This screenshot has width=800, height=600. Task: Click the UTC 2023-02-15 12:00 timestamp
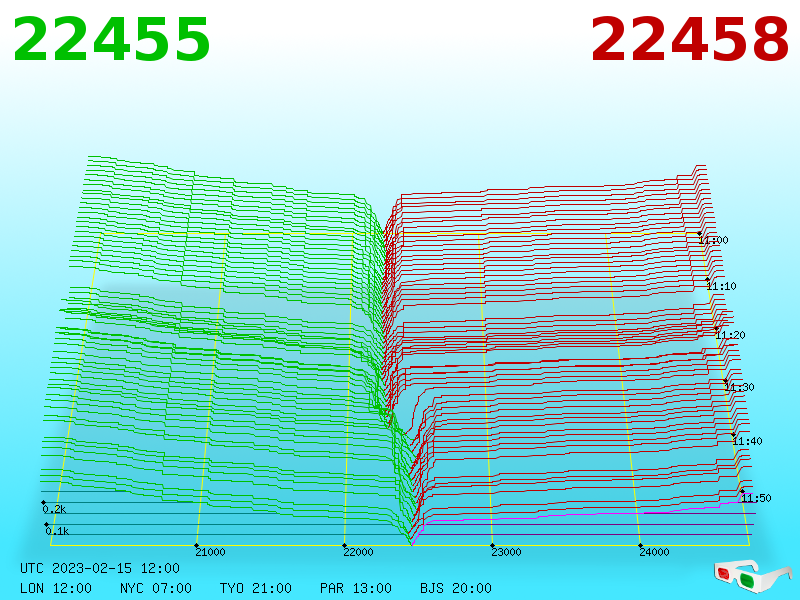[100, 568]
